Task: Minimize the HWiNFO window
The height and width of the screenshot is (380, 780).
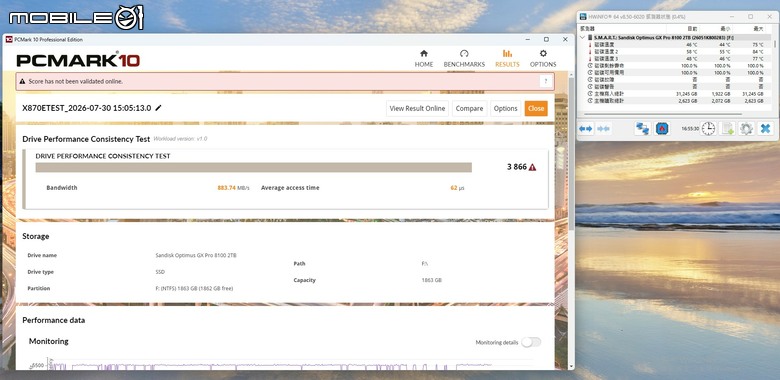Action: [731, 16]
